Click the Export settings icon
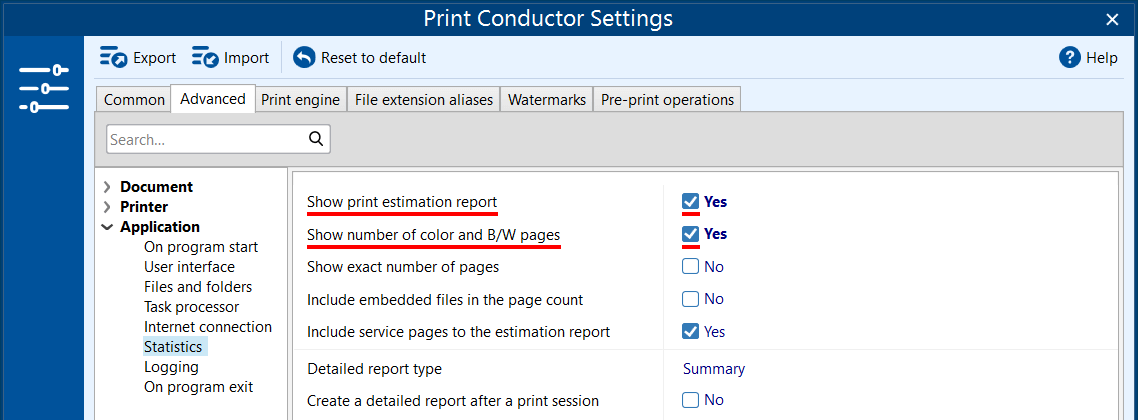This screenshot has height=420, width=1138. click(x=113, y=58)
